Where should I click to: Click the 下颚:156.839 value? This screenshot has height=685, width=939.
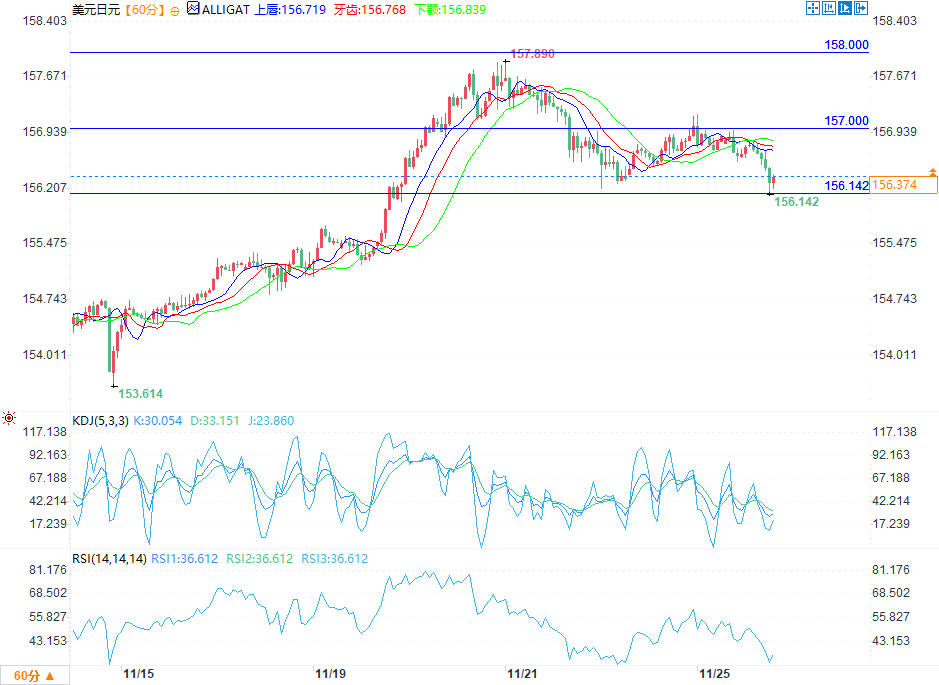click(450, 10)
